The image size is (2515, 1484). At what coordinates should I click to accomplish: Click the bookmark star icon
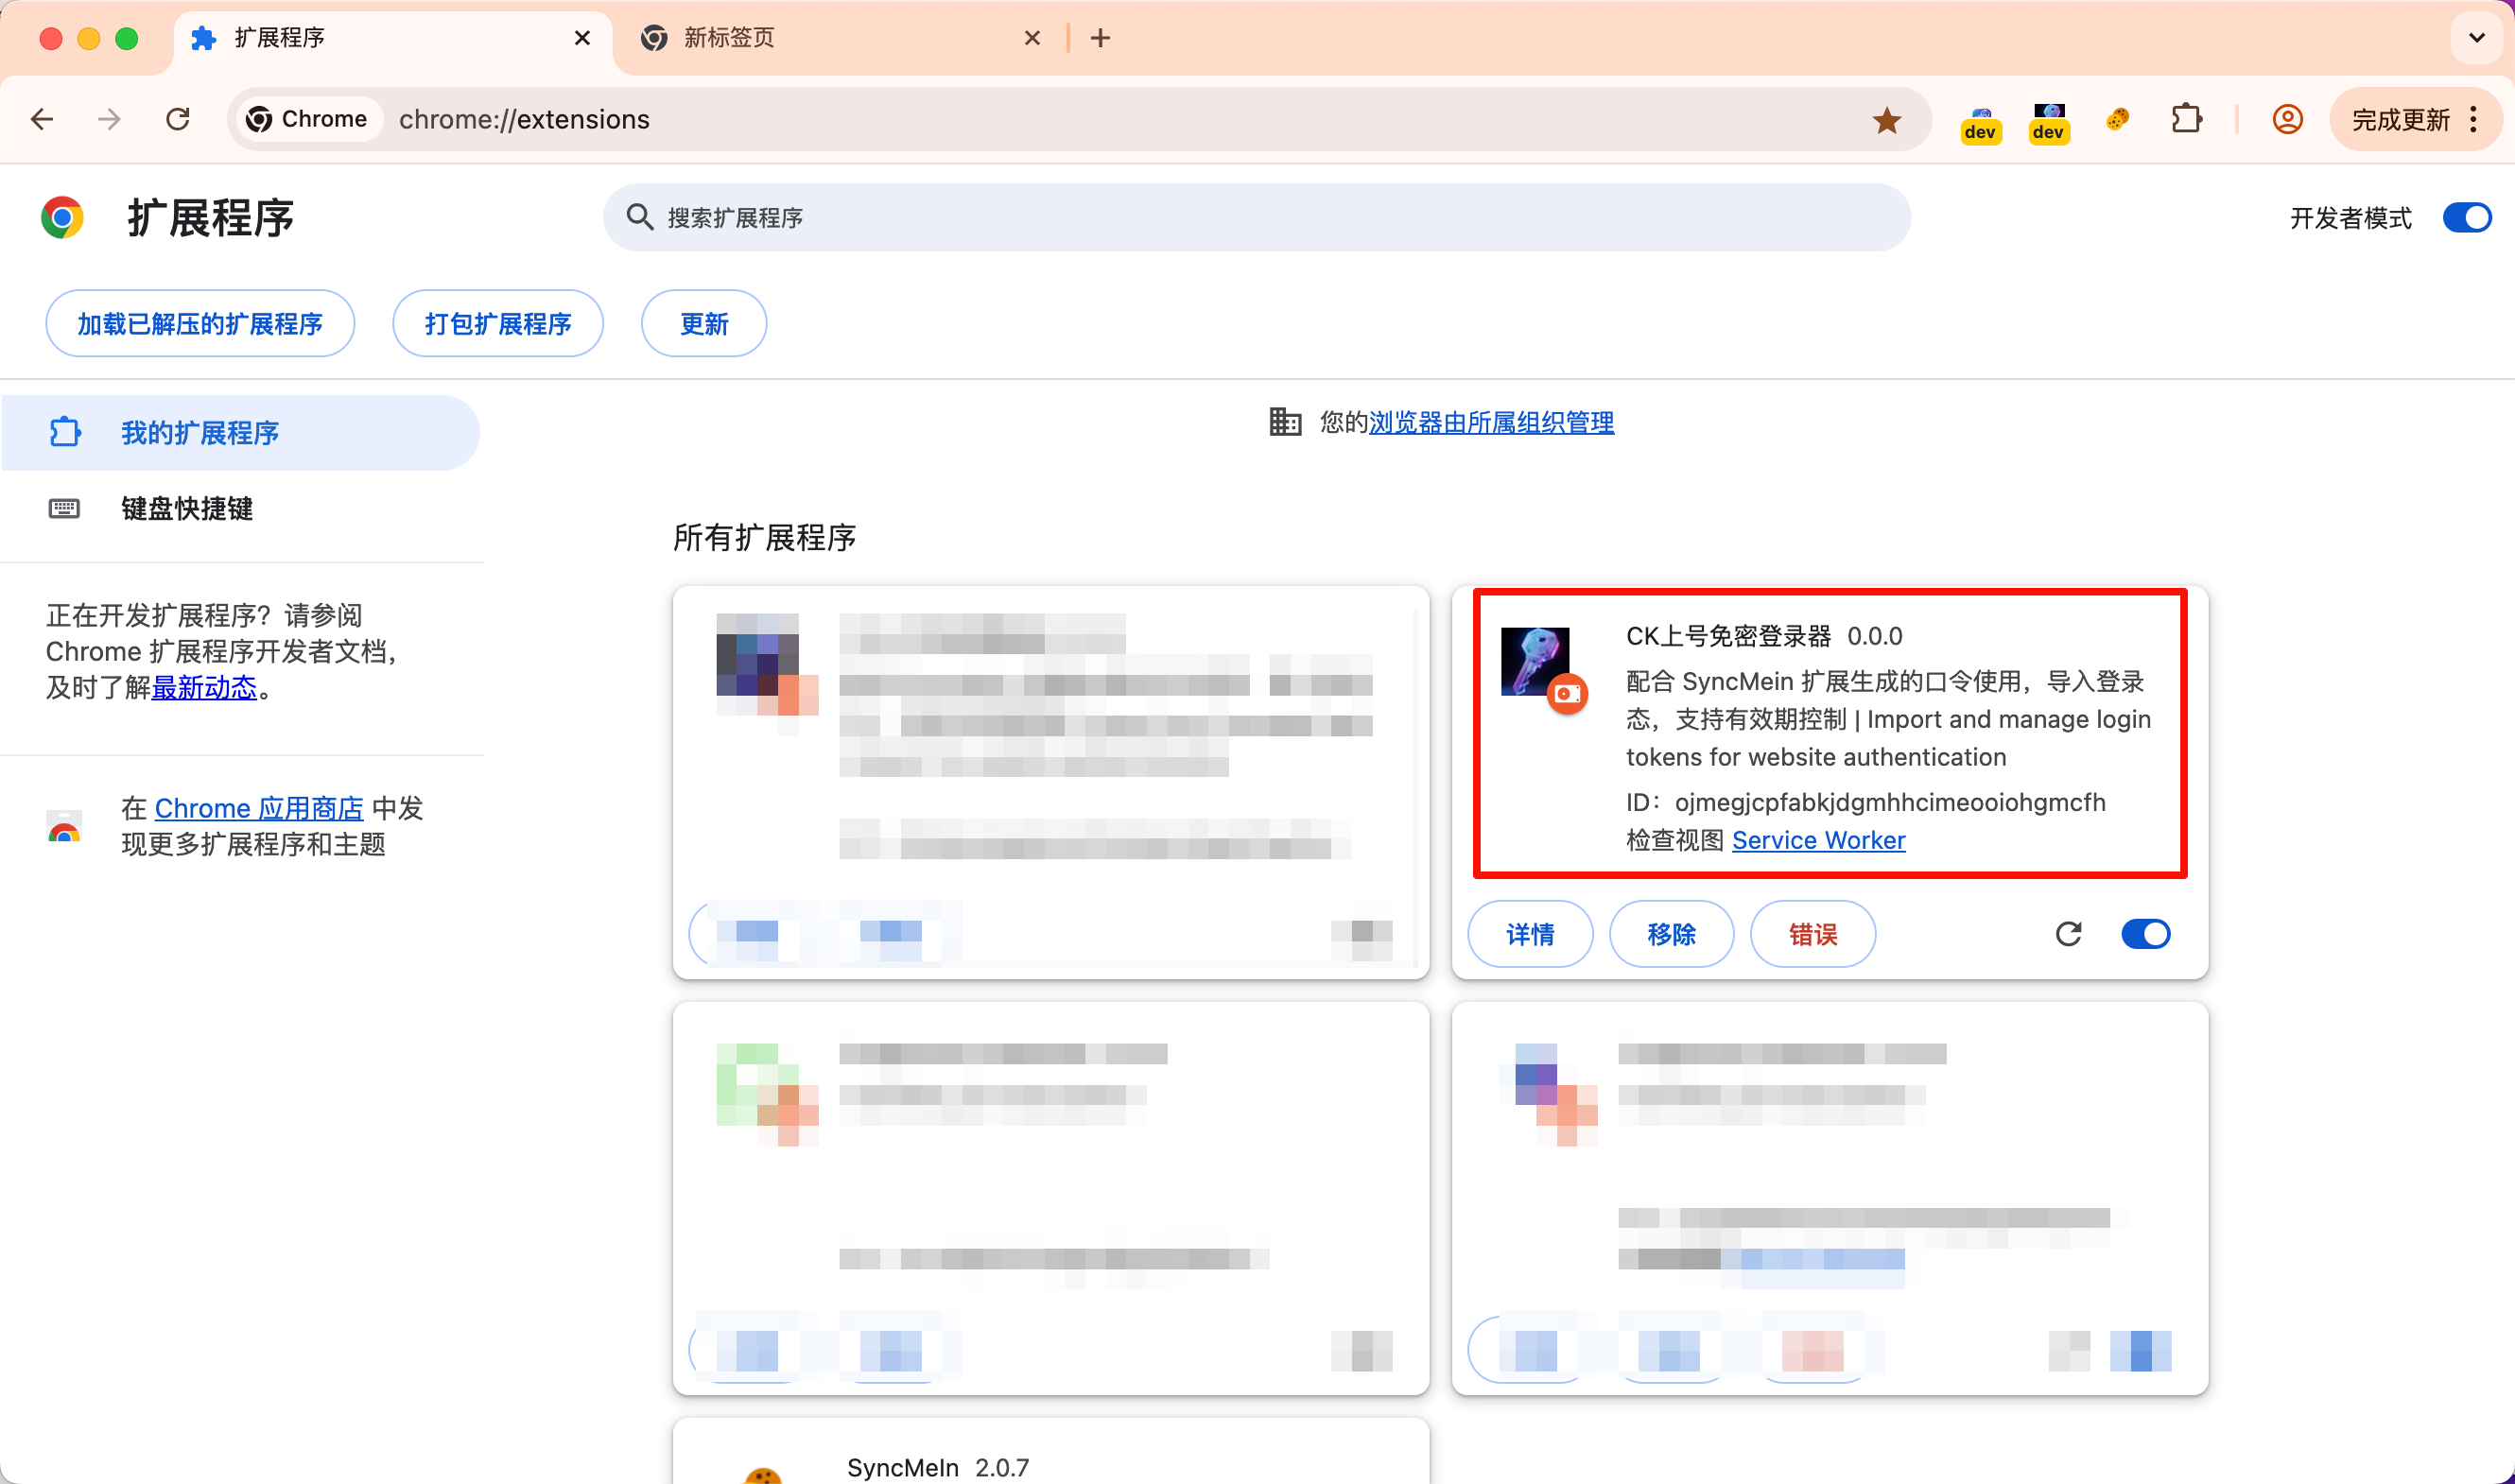pyautogui.click(x=1886, y=120)
